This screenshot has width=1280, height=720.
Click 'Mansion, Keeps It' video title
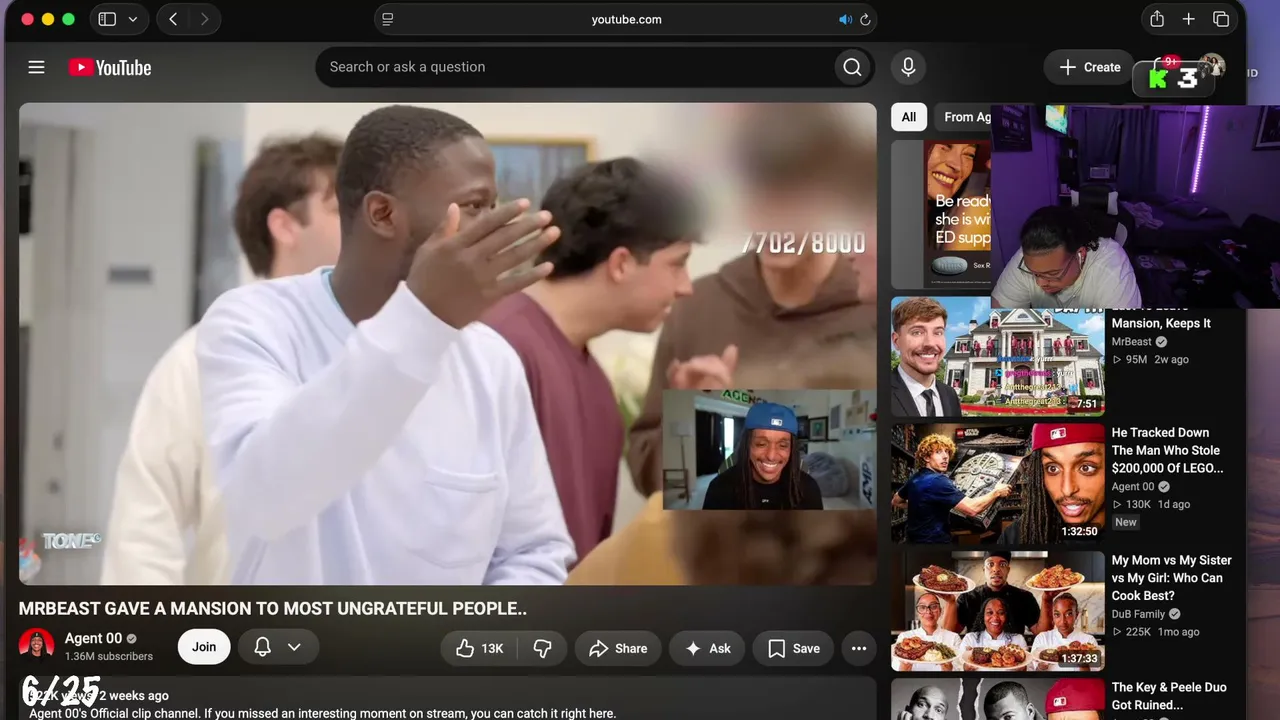click(x=1161, y=323)
